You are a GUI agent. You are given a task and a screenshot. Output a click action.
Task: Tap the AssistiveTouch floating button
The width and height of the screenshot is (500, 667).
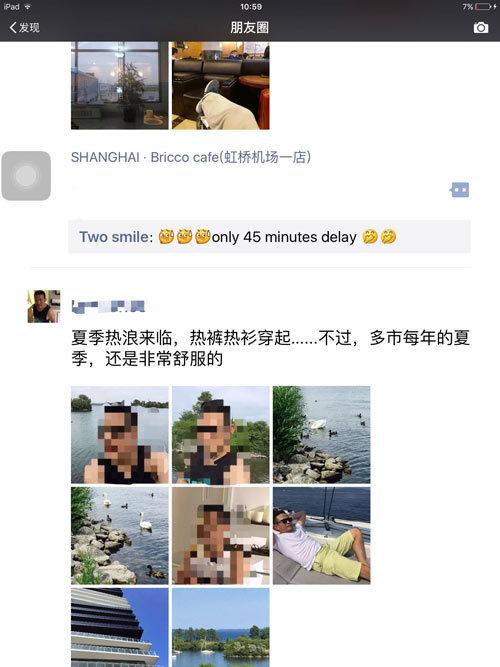pyautogui.click(x=26, y=176)
